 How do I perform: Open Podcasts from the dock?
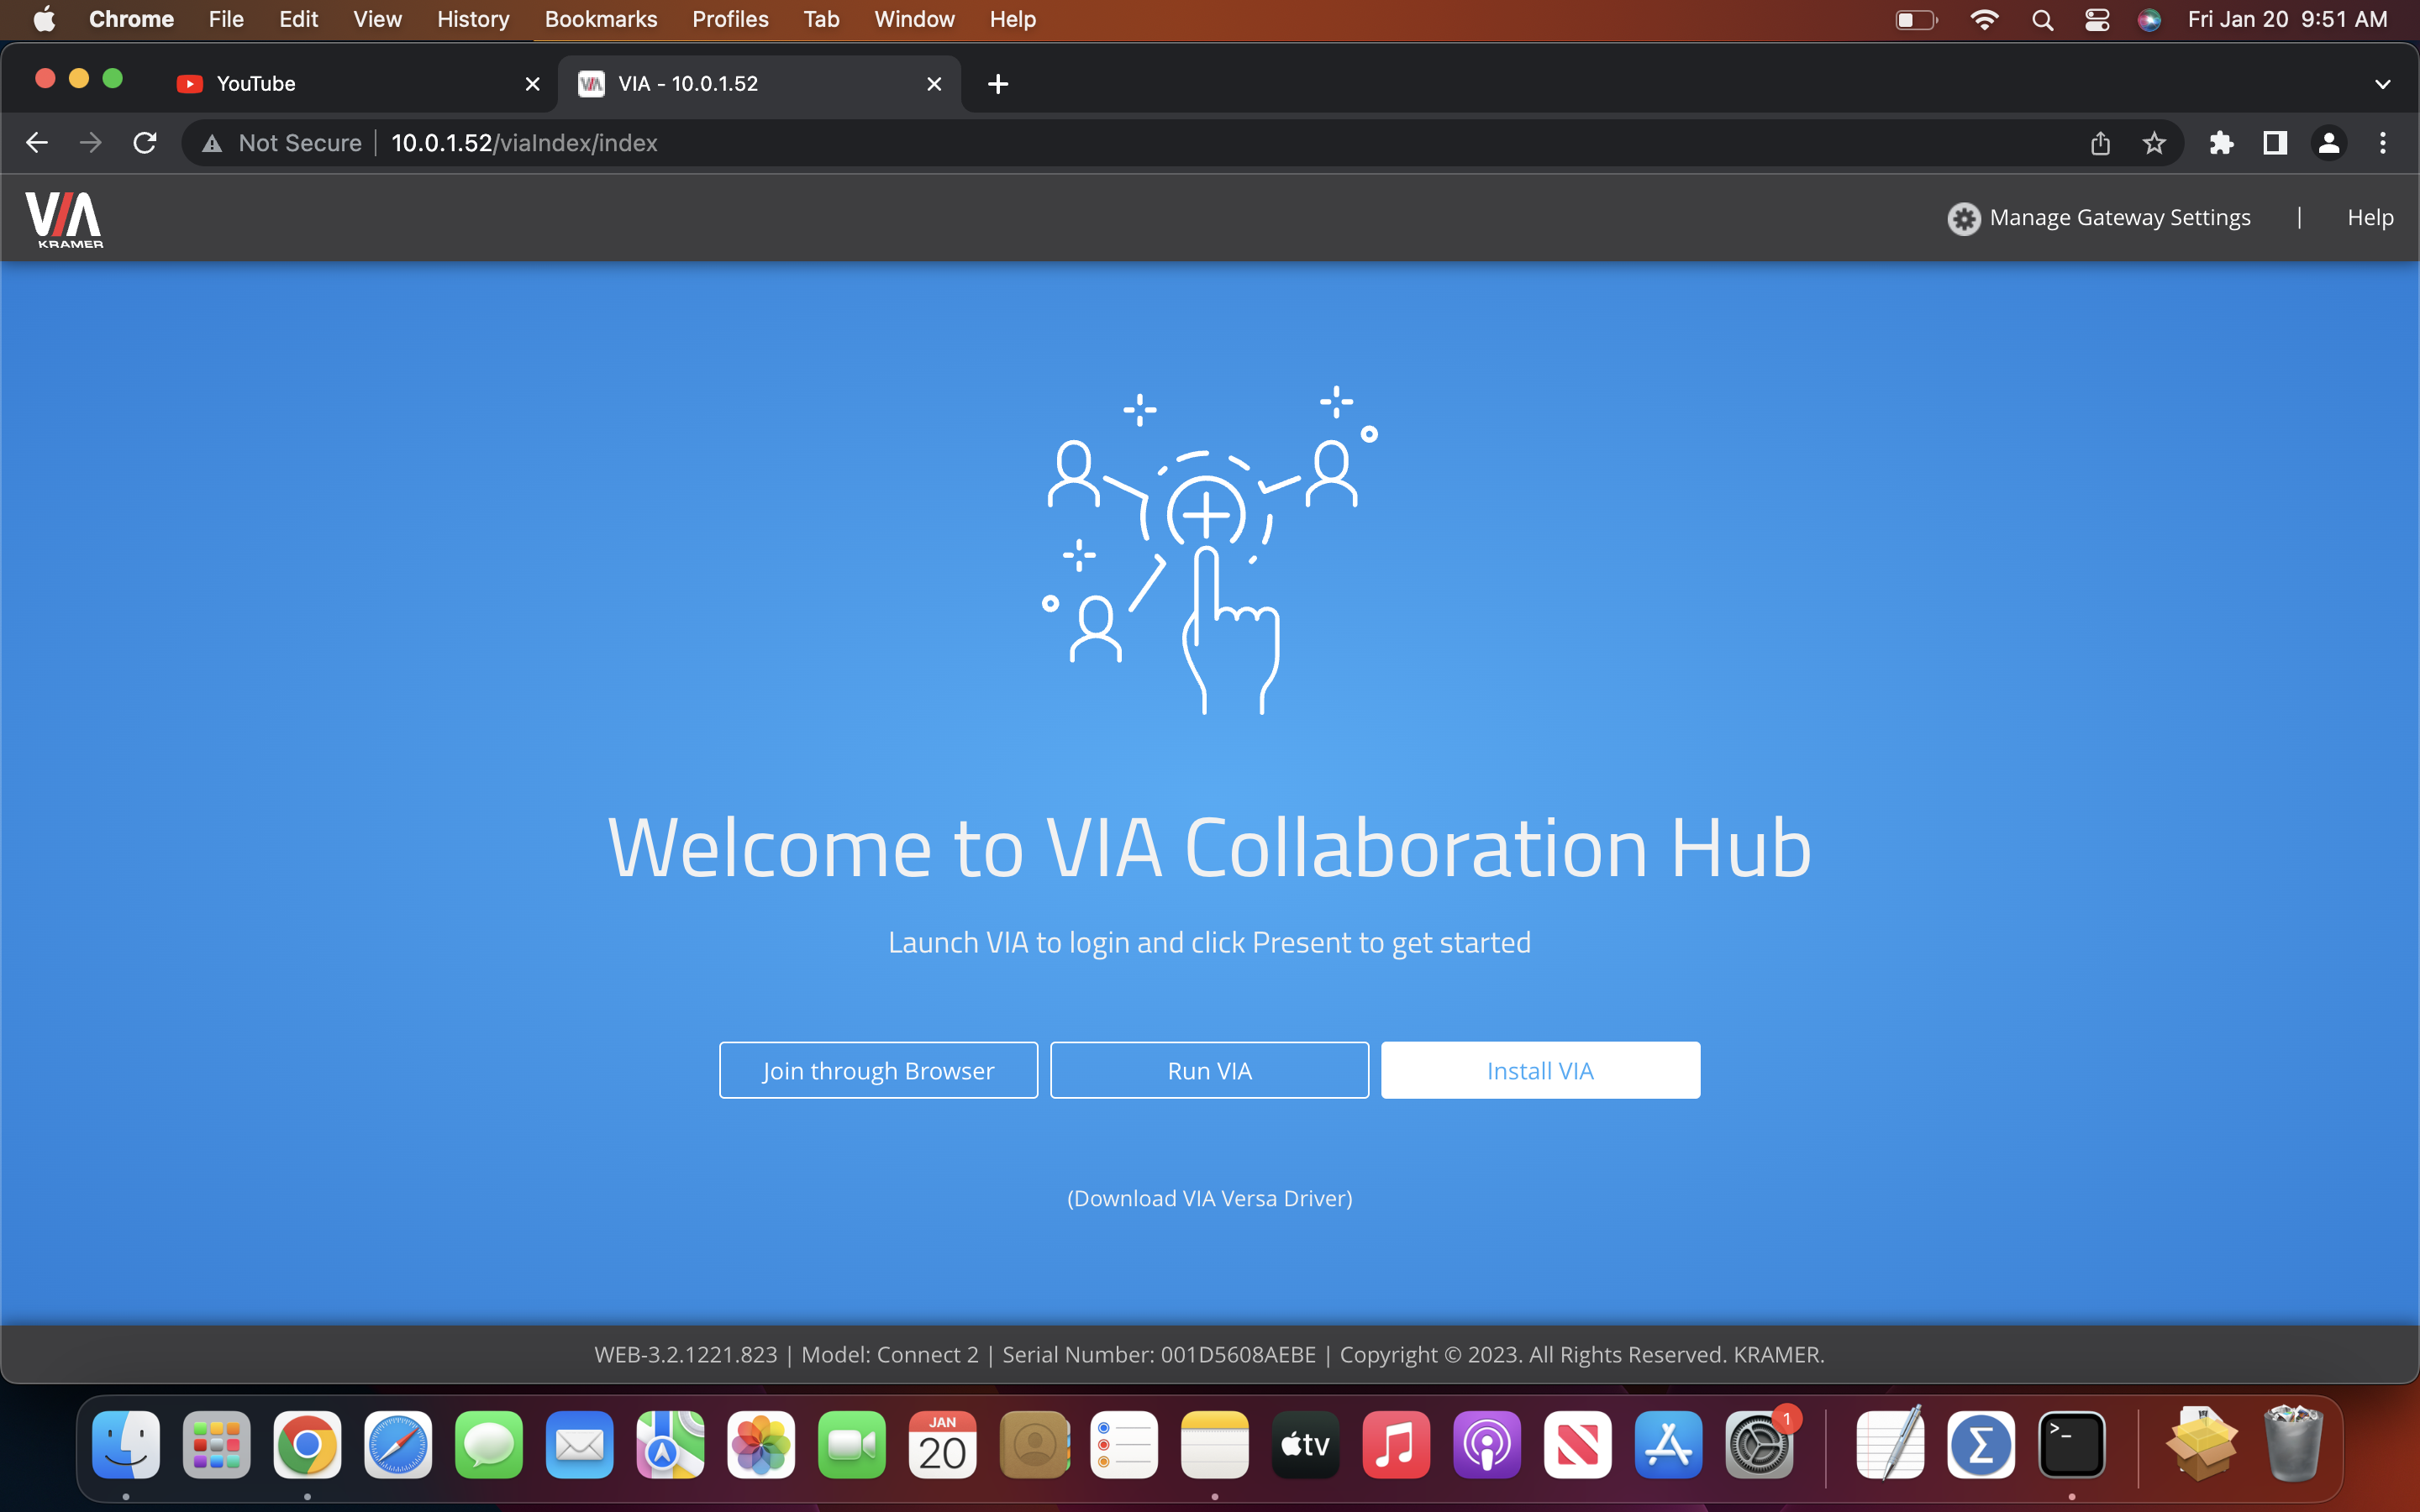(1487, 1444)
